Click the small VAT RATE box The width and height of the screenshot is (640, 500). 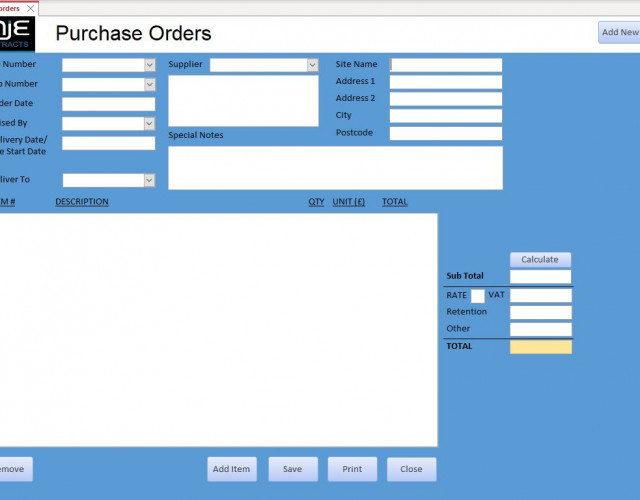pyautogui.click(x=478, y=296)
